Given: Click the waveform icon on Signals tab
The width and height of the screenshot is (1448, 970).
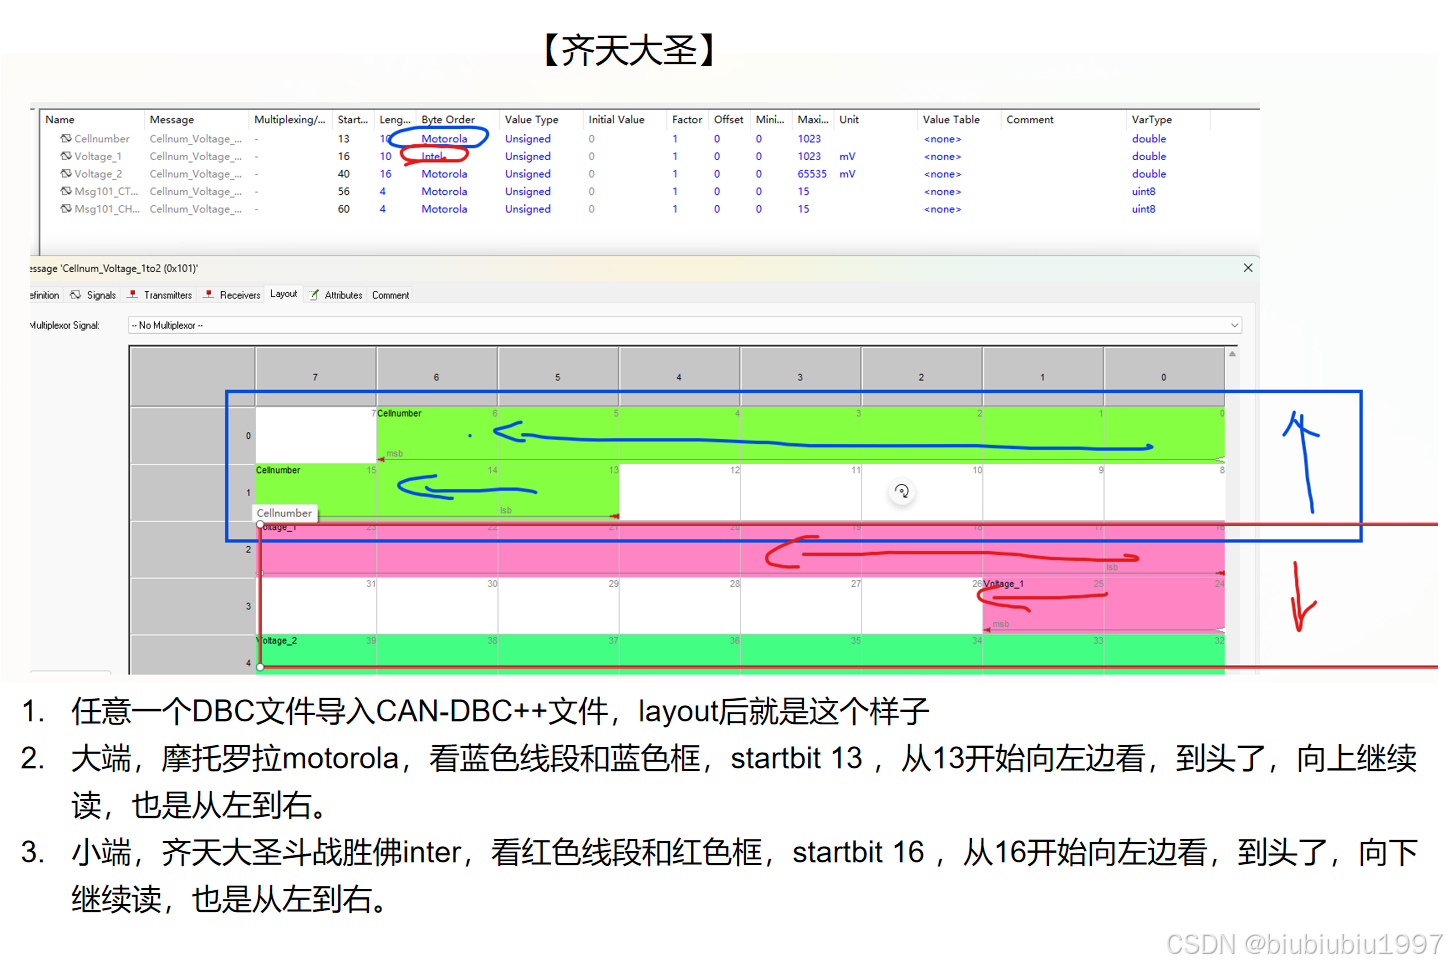Looking at the screenshot, I should (74, 294).
